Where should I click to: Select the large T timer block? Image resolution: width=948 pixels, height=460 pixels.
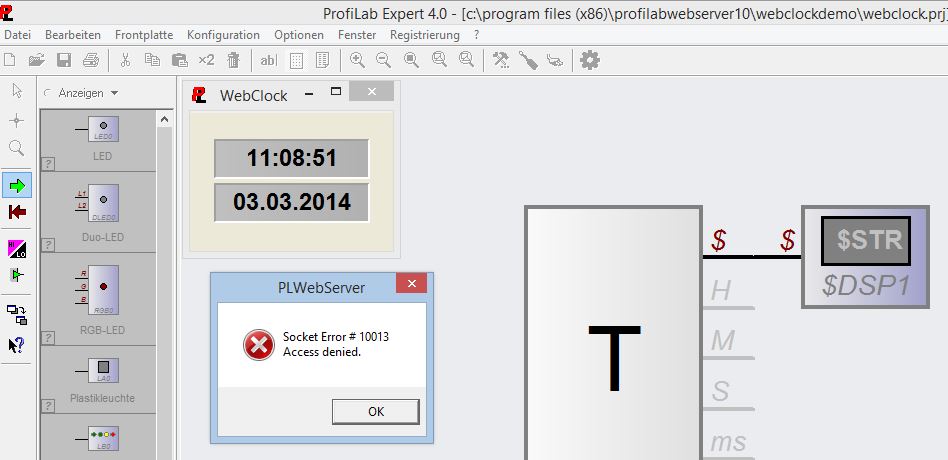[613, 333]
